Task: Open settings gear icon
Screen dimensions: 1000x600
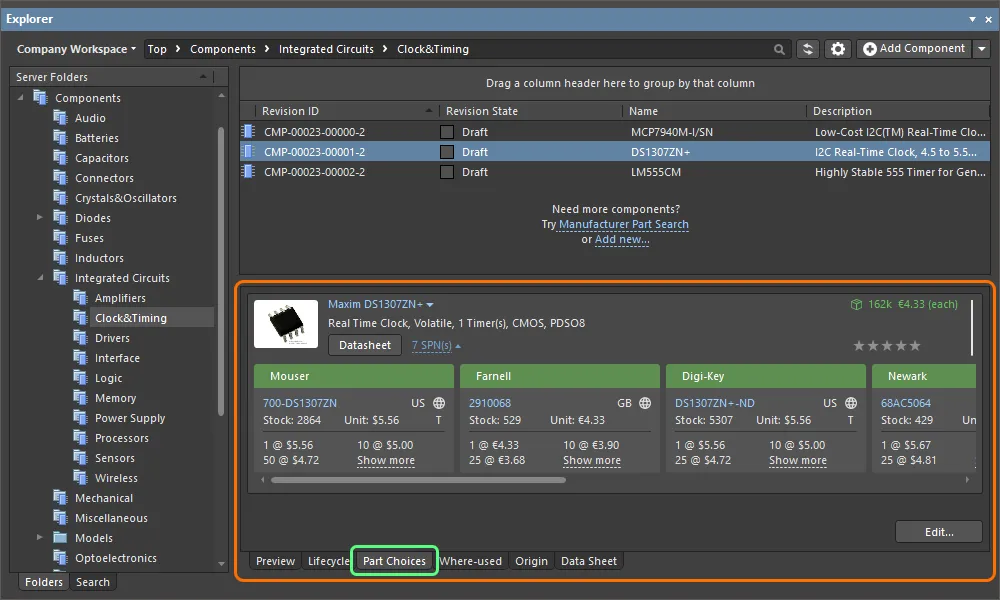Action: 838,49
